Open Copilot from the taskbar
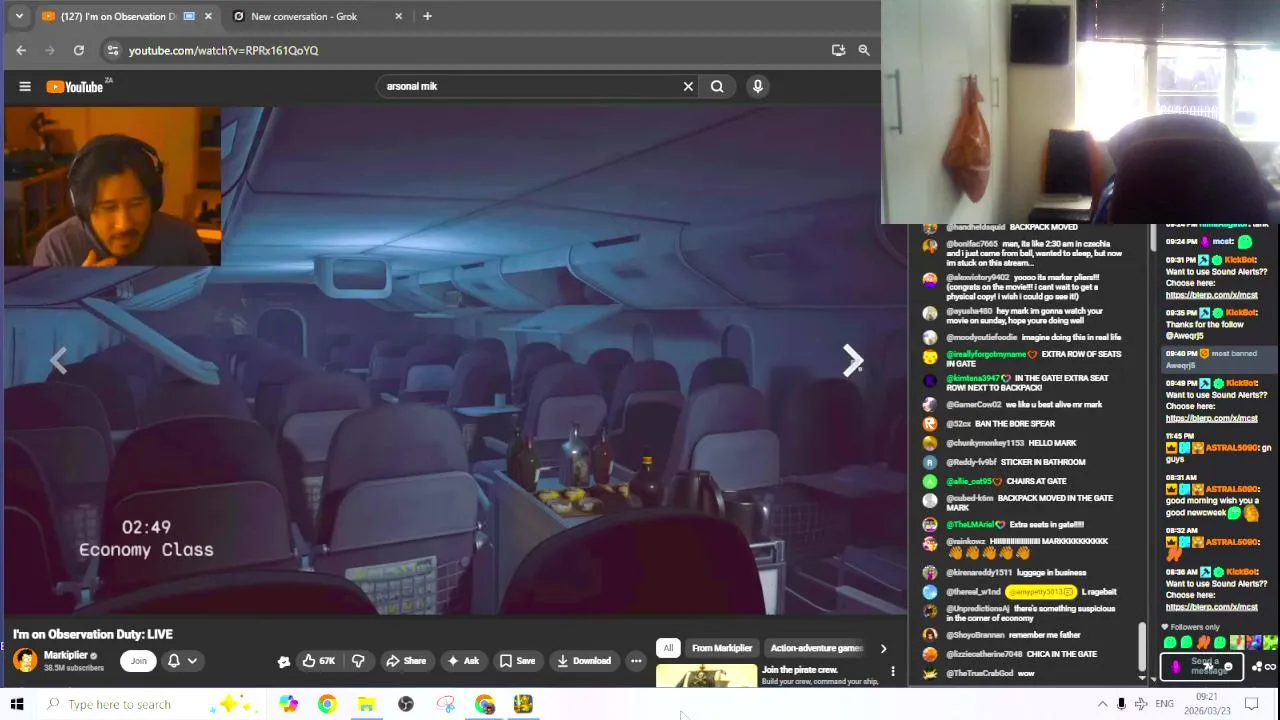1280x720 pixels. pyautogui.click(x=288, y=704)
